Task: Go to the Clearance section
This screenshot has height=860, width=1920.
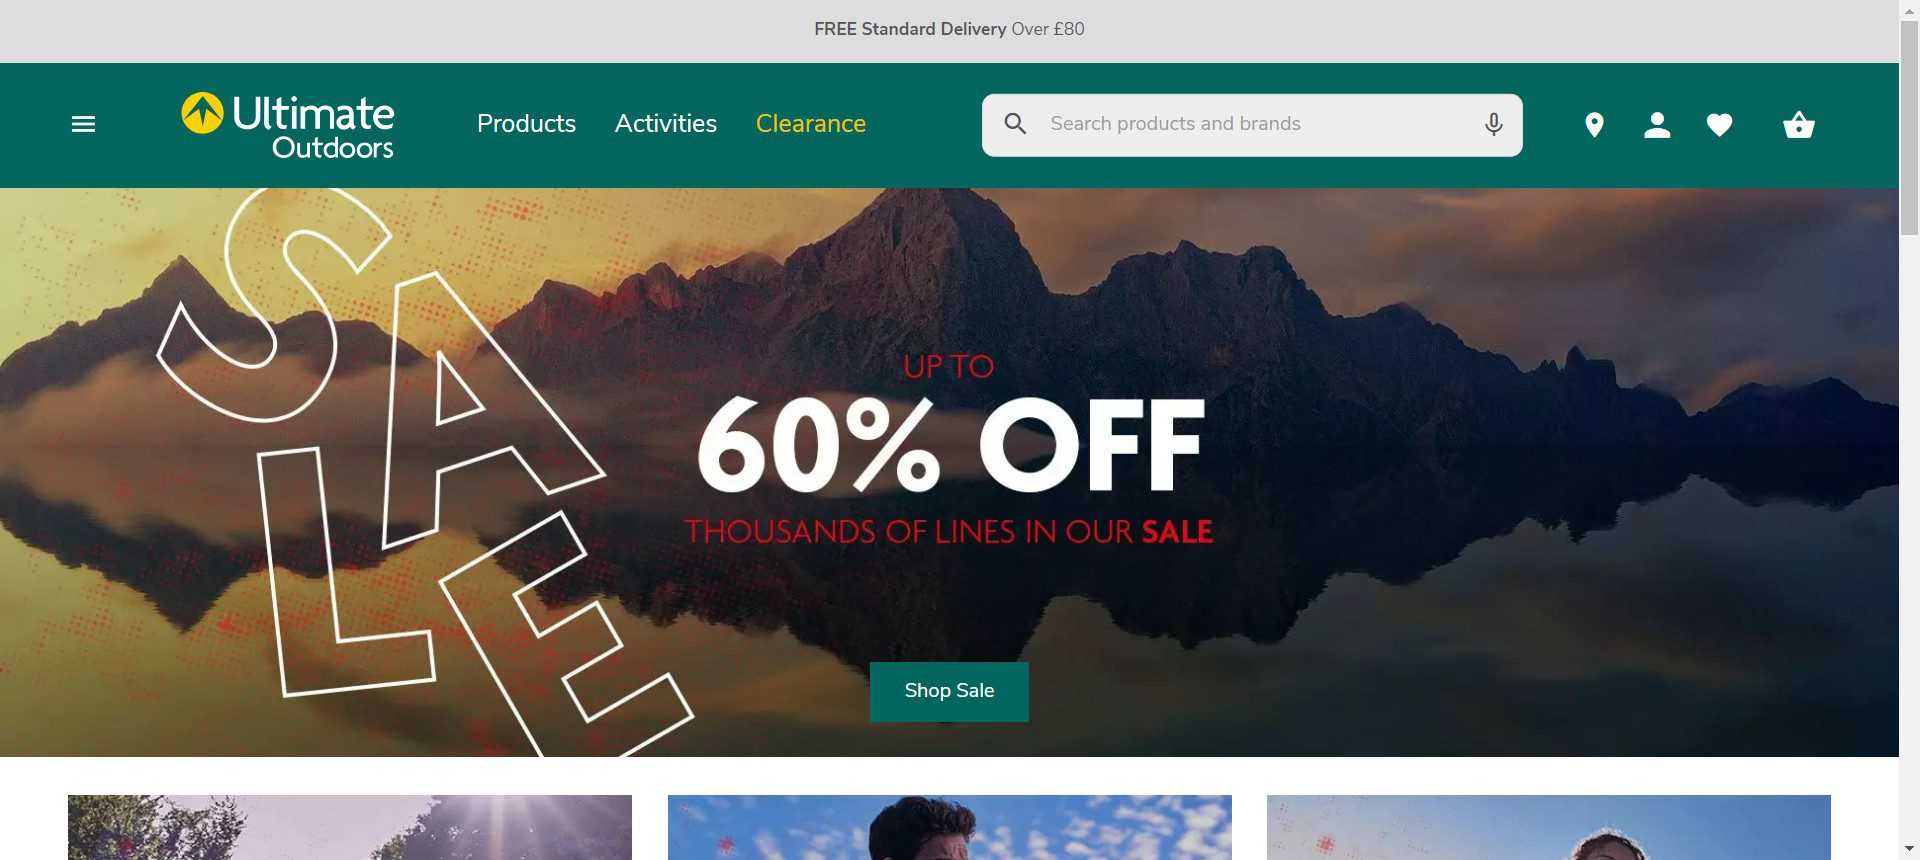Action: (x=811, y=124)
